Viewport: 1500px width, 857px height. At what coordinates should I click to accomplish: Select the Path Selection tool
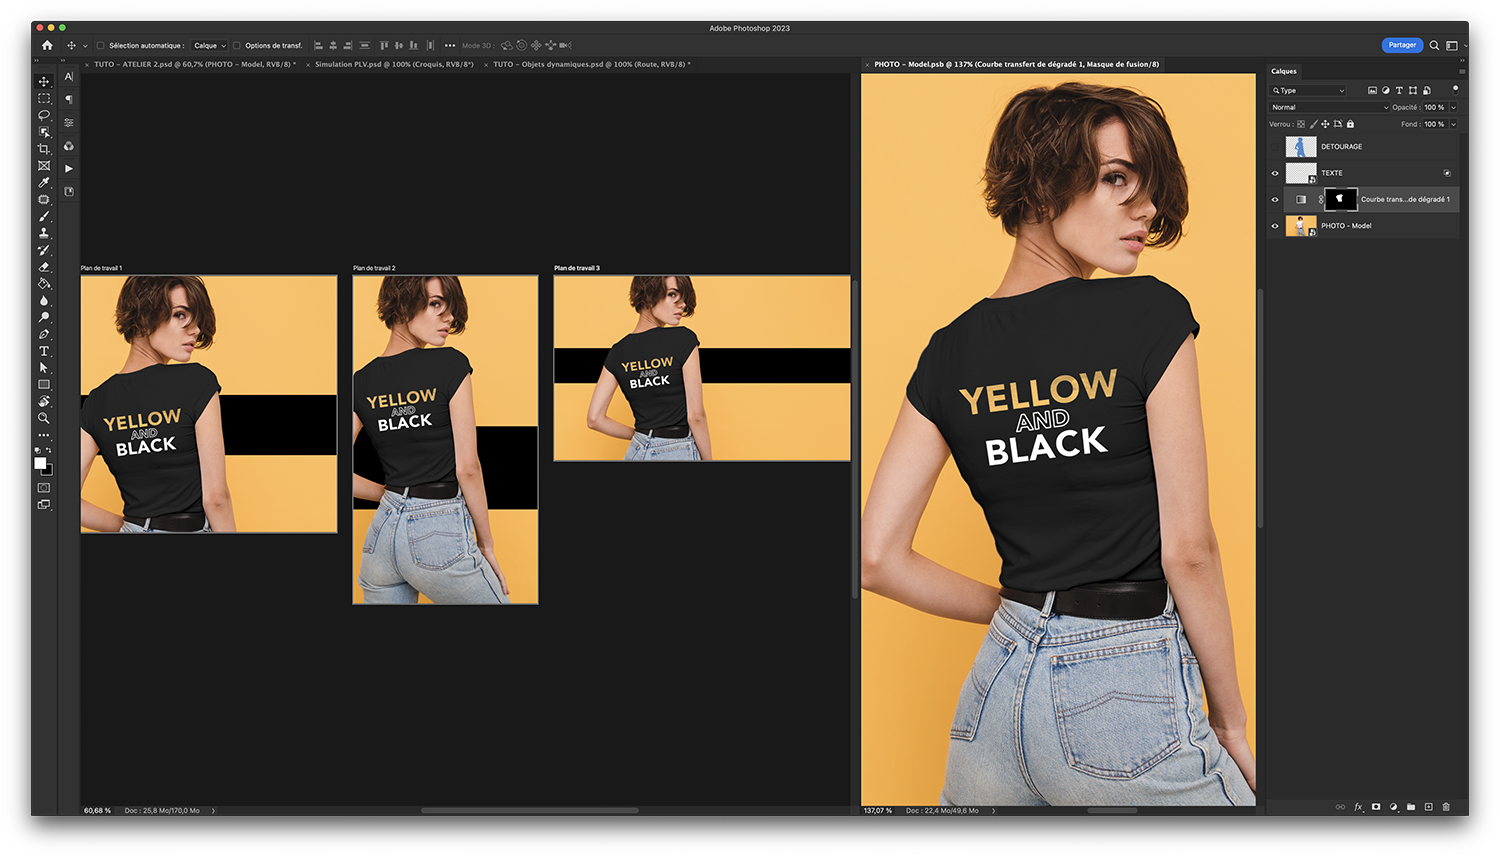(44, 368)
